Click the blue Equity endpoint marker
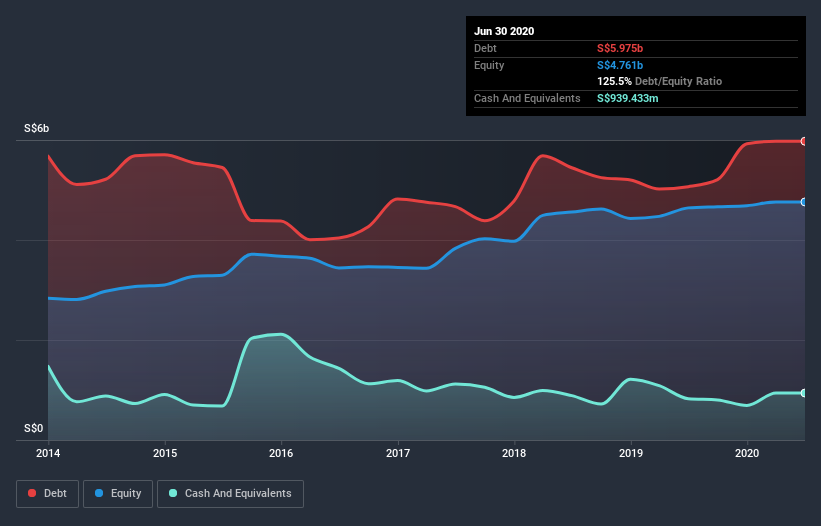Image resolution: width=821 pixels, height=526 pixels. pos(804,202)
